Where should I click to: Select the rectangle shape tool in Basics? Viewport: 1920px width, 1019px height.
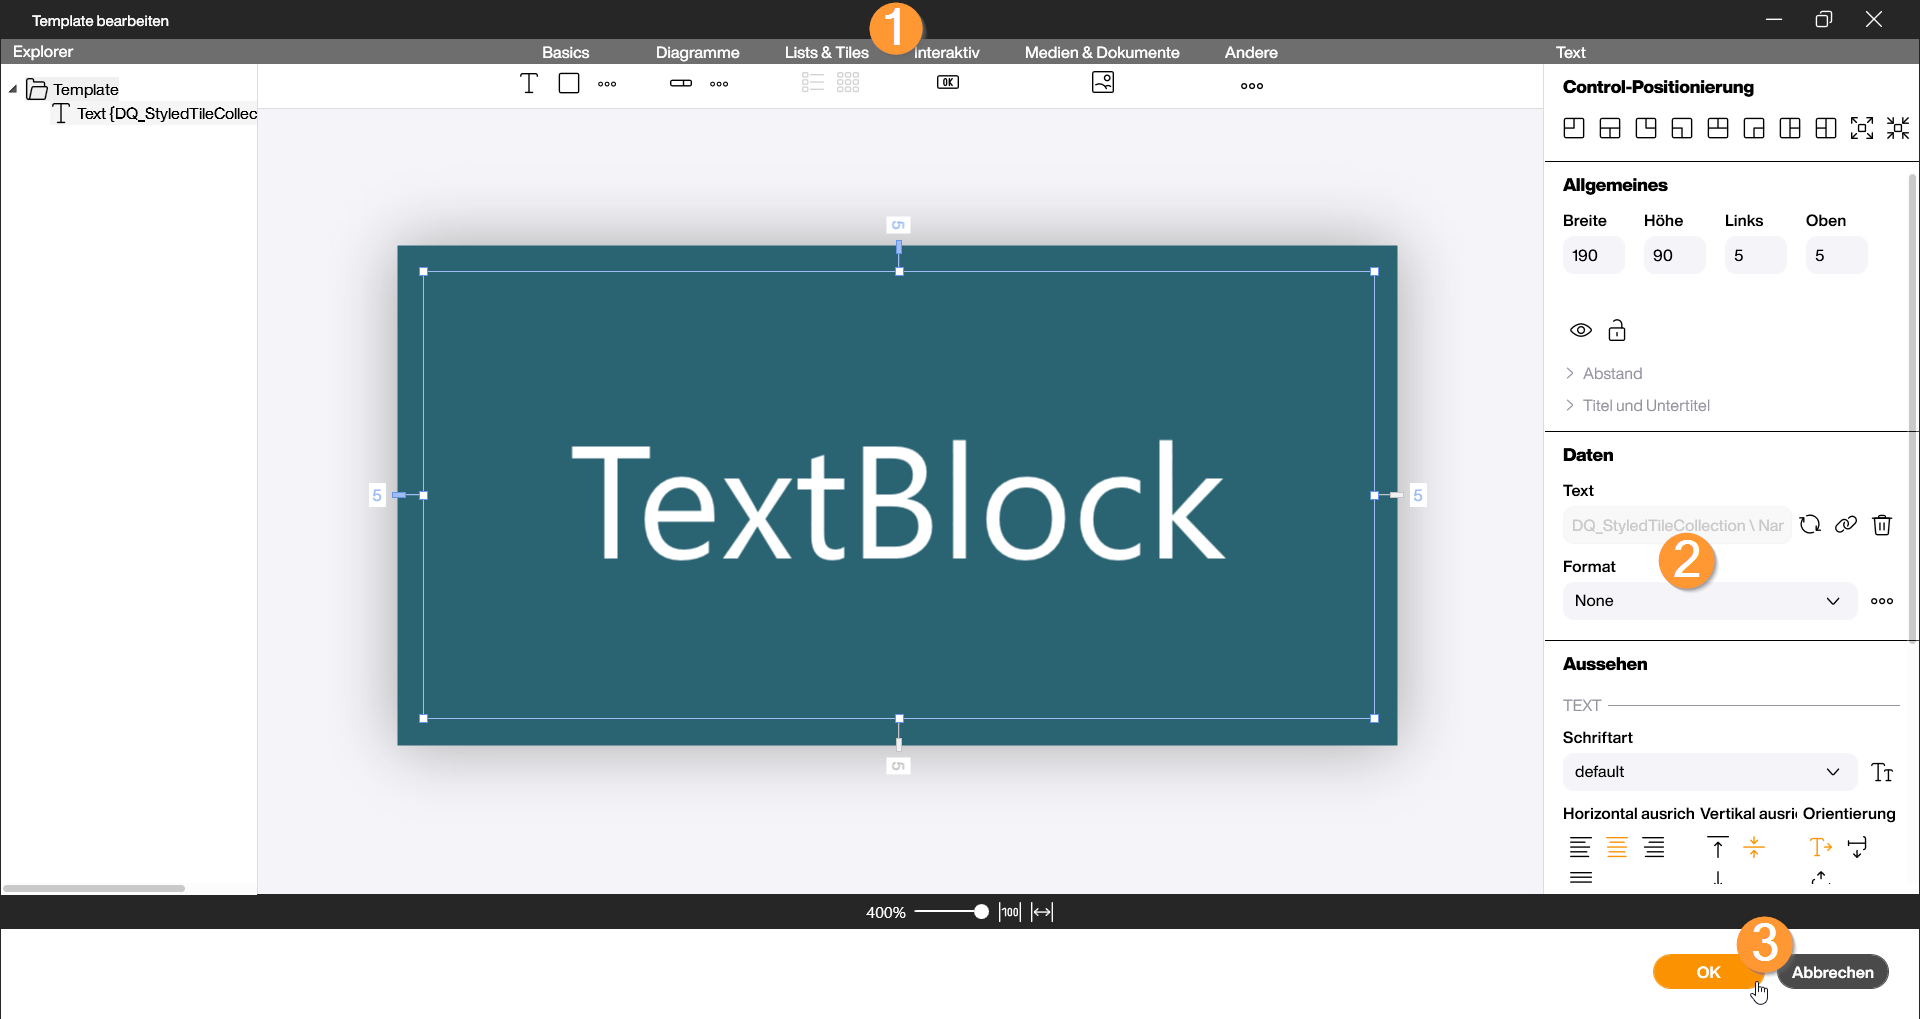pyautogui.click(x=569, y=84)
